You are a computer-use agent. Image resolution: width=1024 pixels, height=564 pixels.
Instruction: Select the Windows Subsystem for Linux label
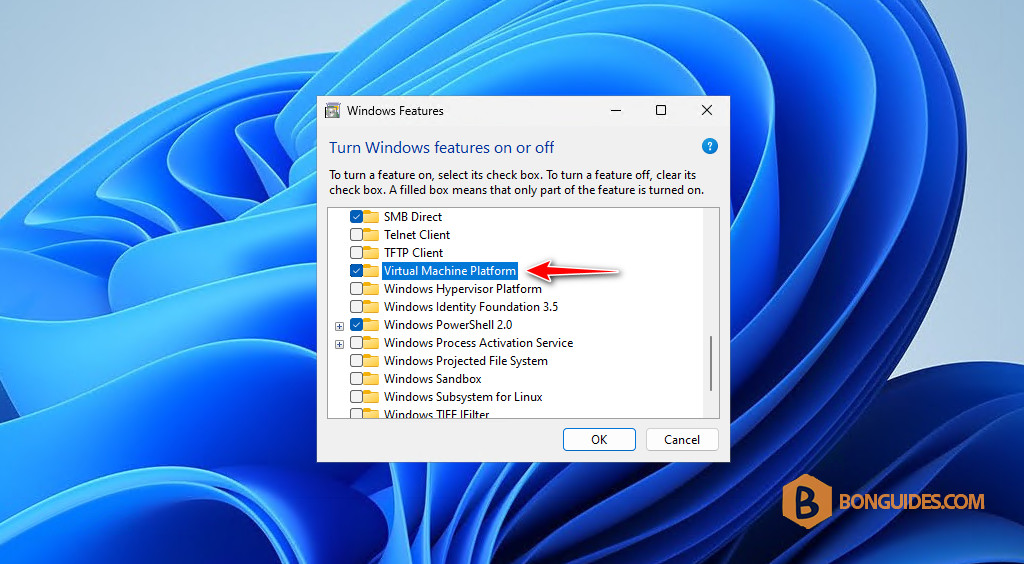click(x=463, y=397)
